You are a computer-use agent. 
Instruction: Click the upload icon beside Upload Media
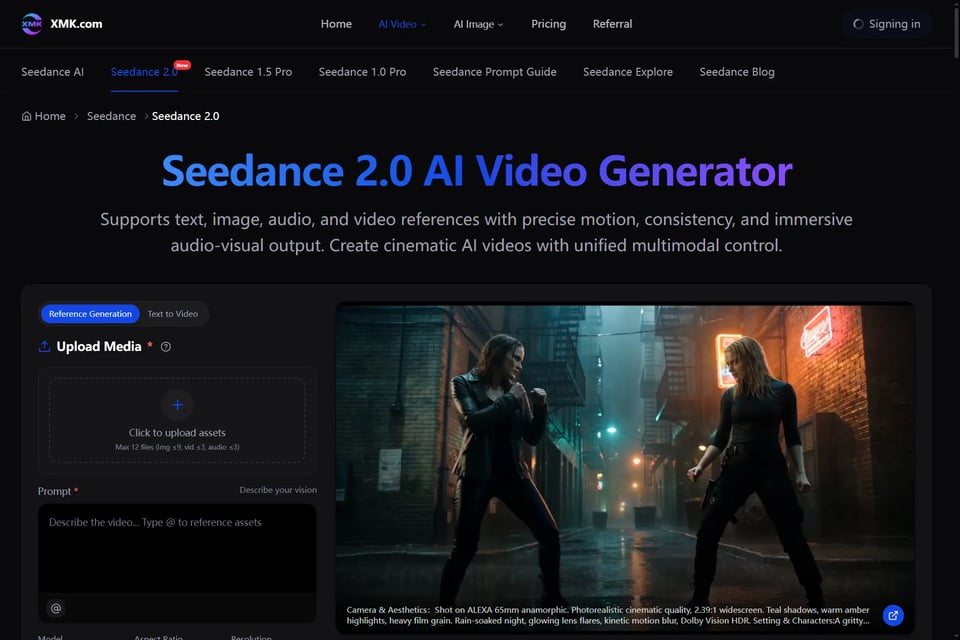tap(44, 347)
